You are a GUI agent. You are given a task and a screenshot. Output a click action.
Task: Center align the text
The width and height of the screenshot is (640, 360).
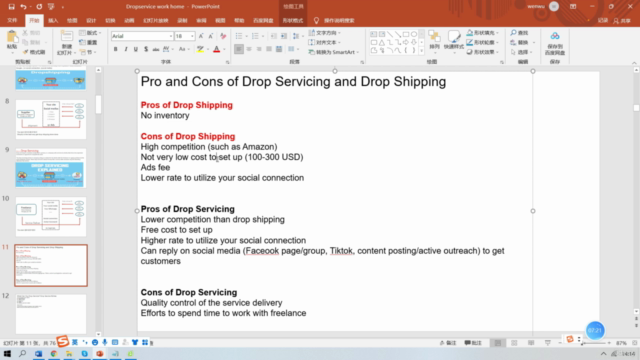(x=249, y=49)
